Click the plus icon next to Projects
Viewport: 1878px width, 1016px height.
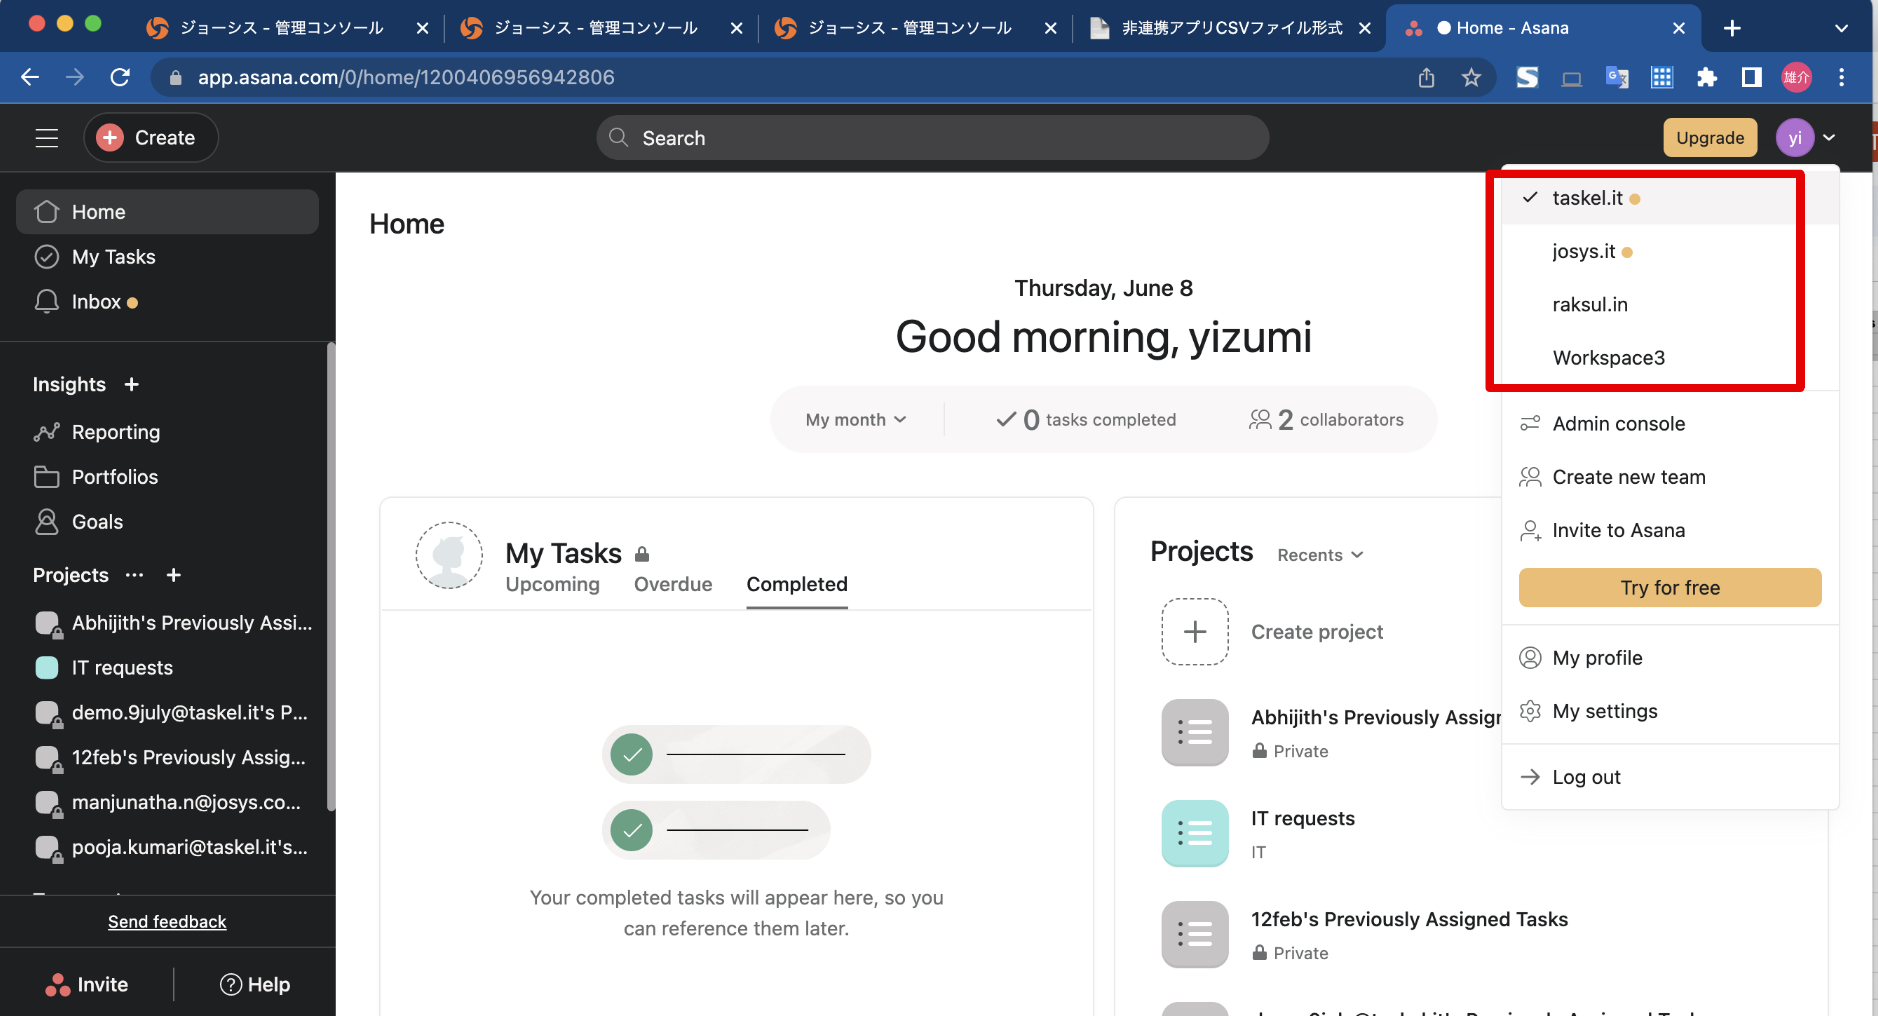(174, 575)
